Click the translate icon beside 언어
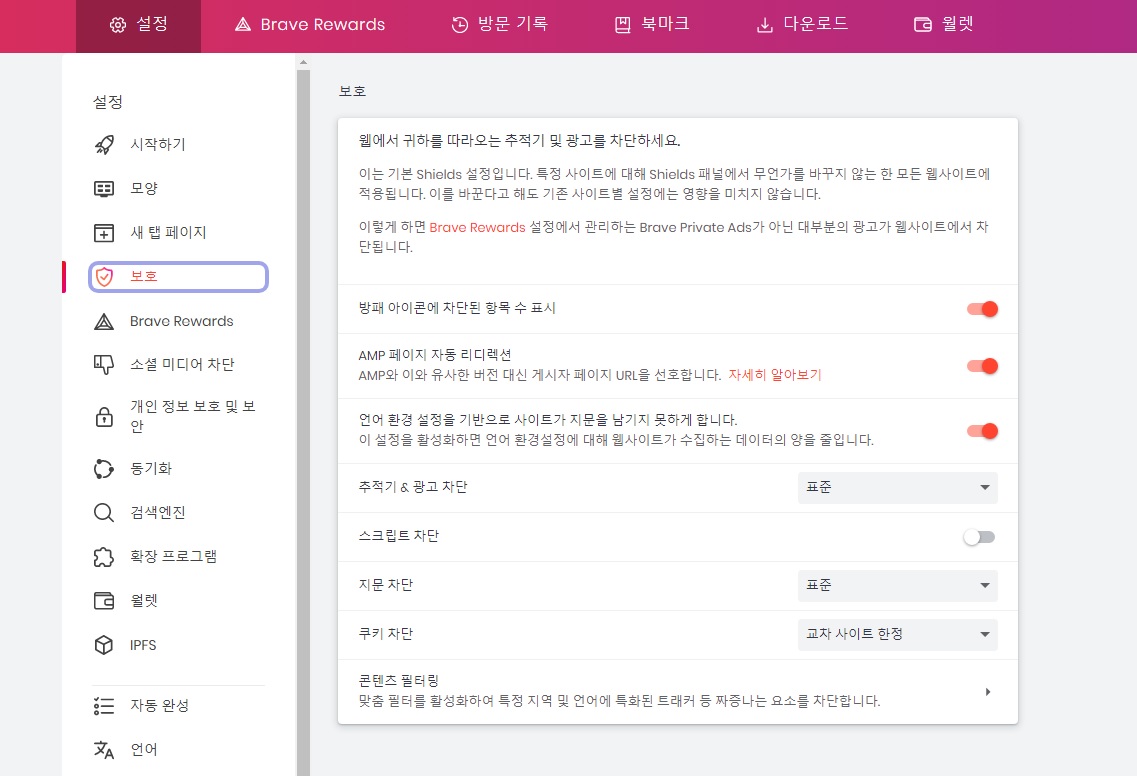The width and height of the screenshot is (1137, 776). (x=104, y=750)
